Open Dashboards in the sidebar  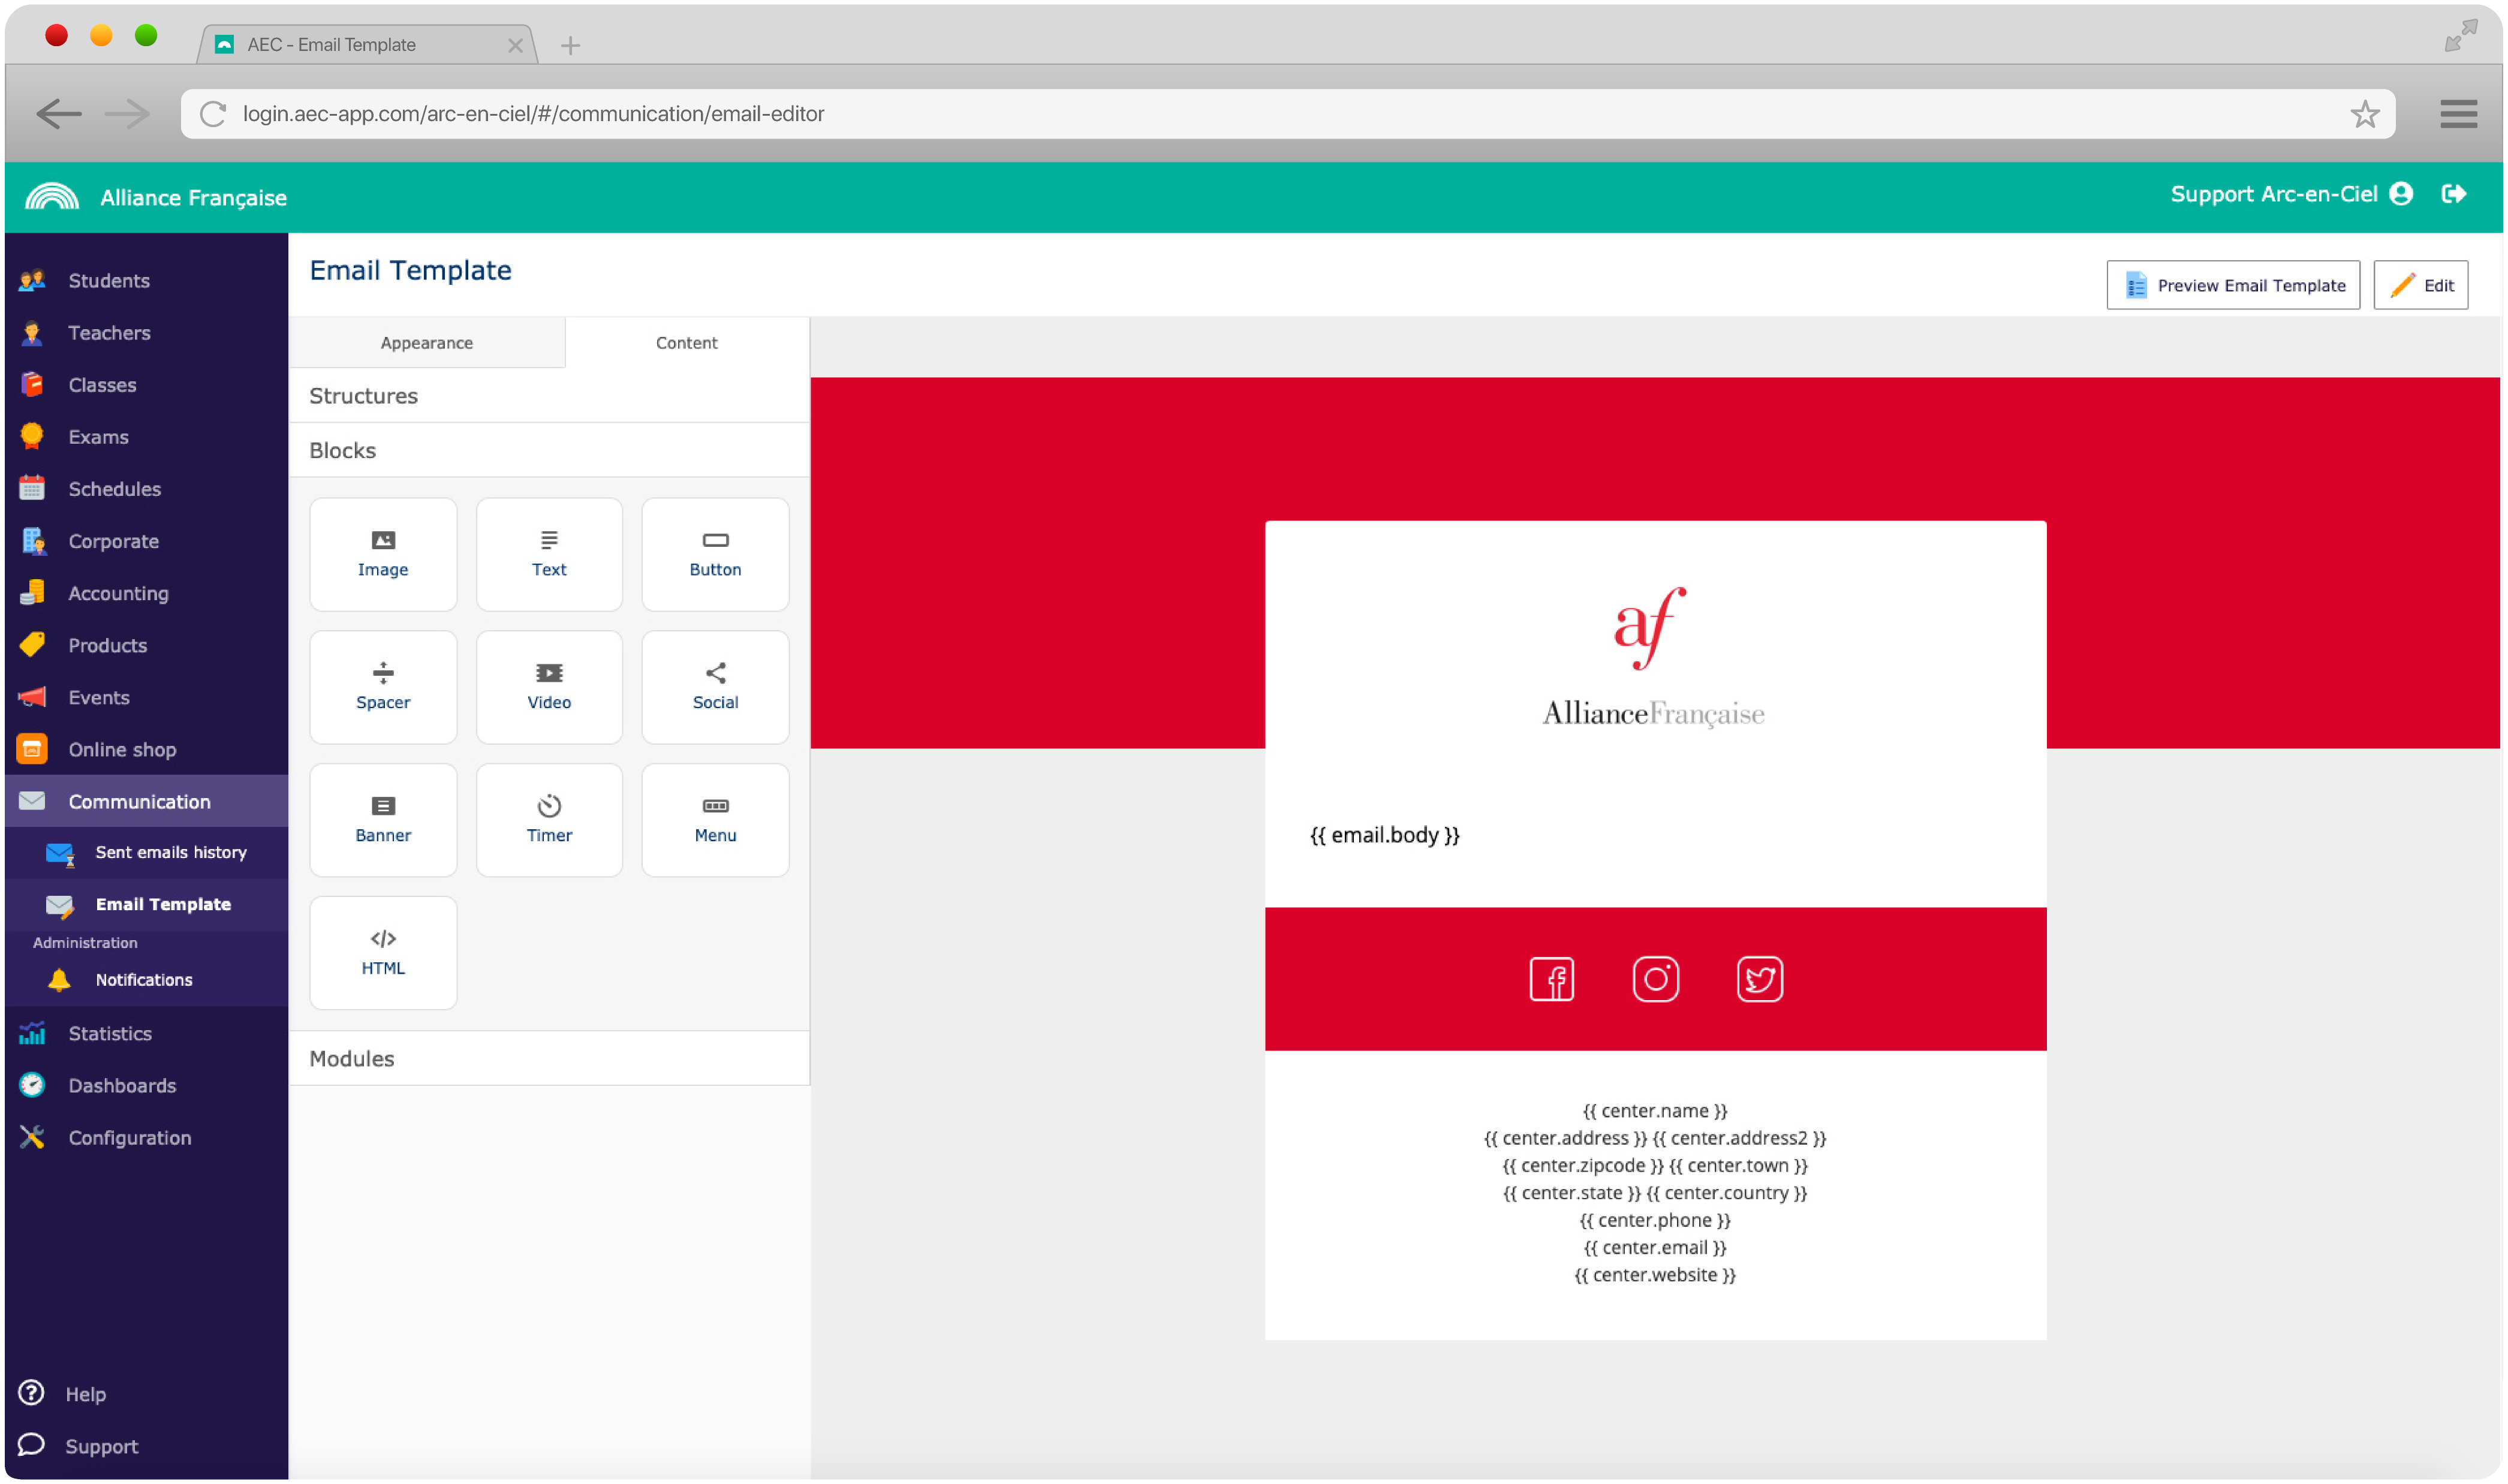click(146, 1086)
